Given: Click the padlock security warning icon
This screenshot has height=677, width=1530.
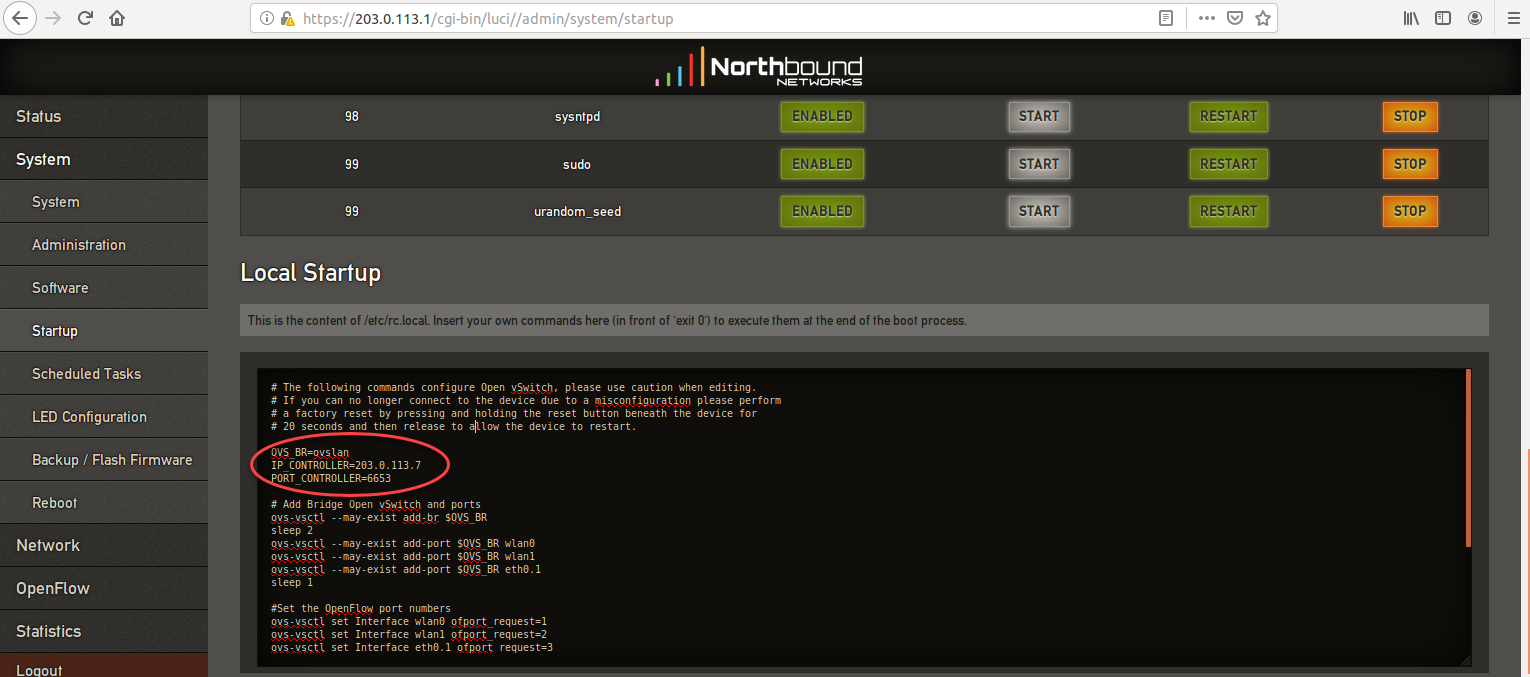Looking at the screenshot, I should coord(287,18).
